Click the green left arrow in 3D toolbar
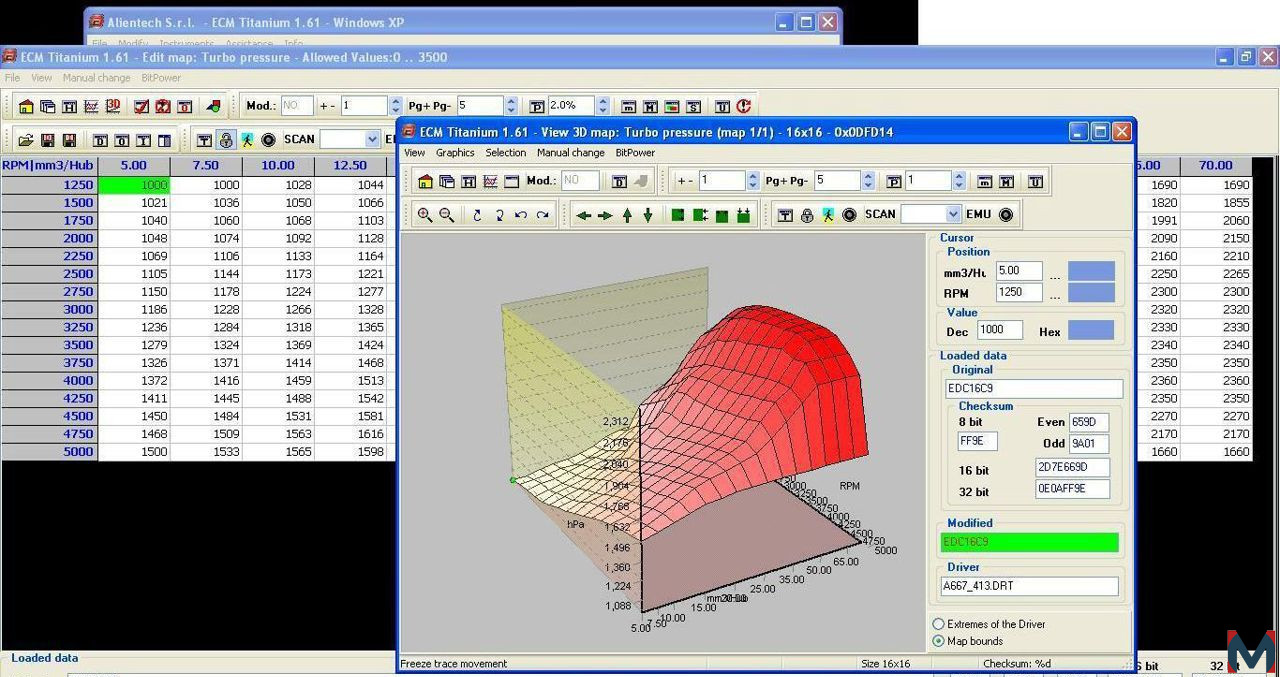 584,214
